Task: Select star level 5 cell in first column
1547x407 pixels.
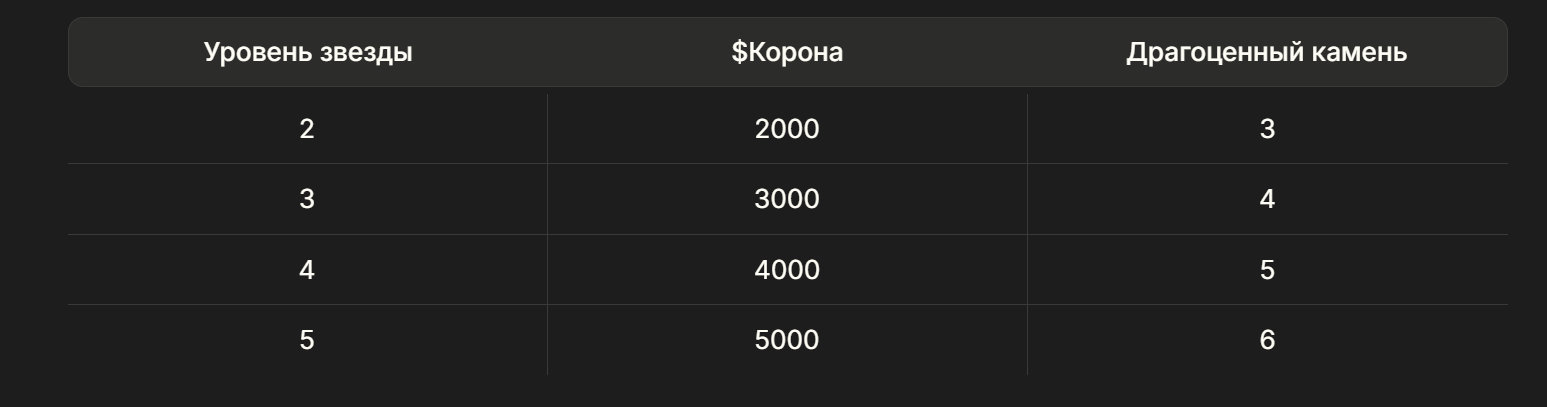Action: point(307,341)
